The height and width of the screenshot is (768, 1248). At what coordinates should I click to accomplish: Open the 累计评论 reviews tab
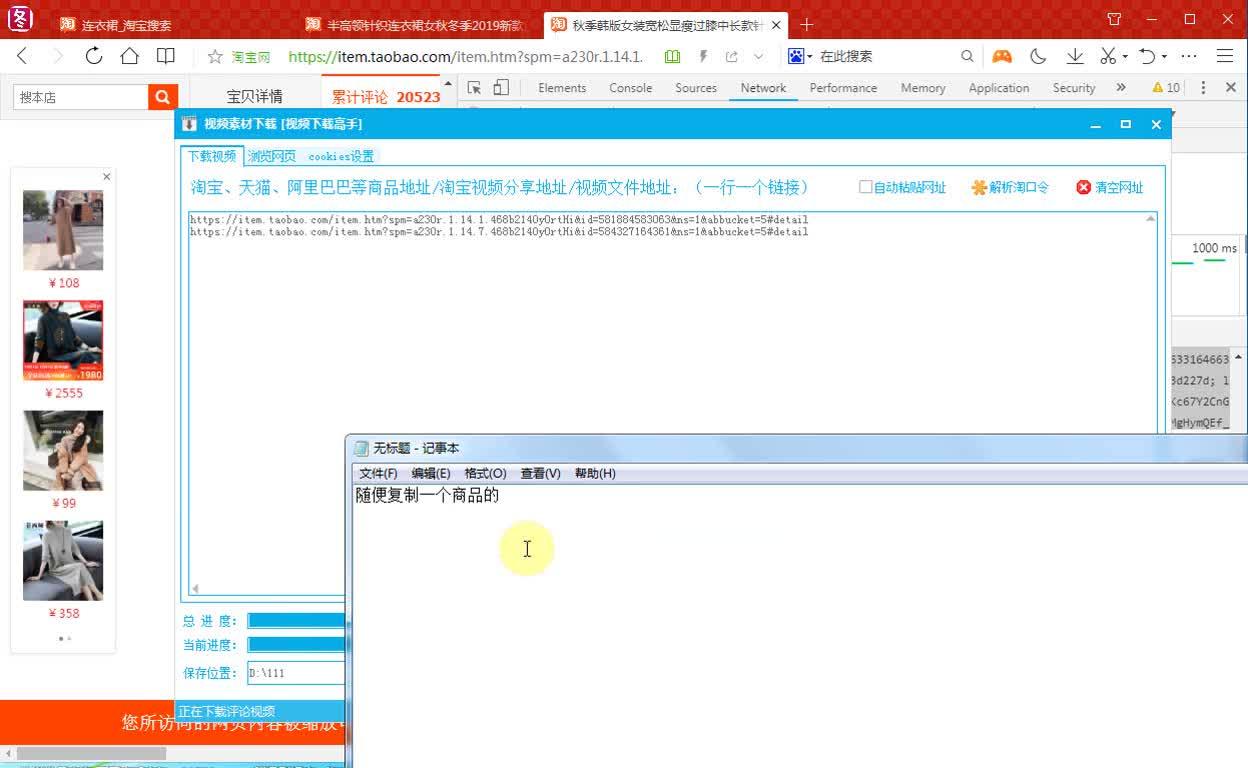(x=386, y=97)
